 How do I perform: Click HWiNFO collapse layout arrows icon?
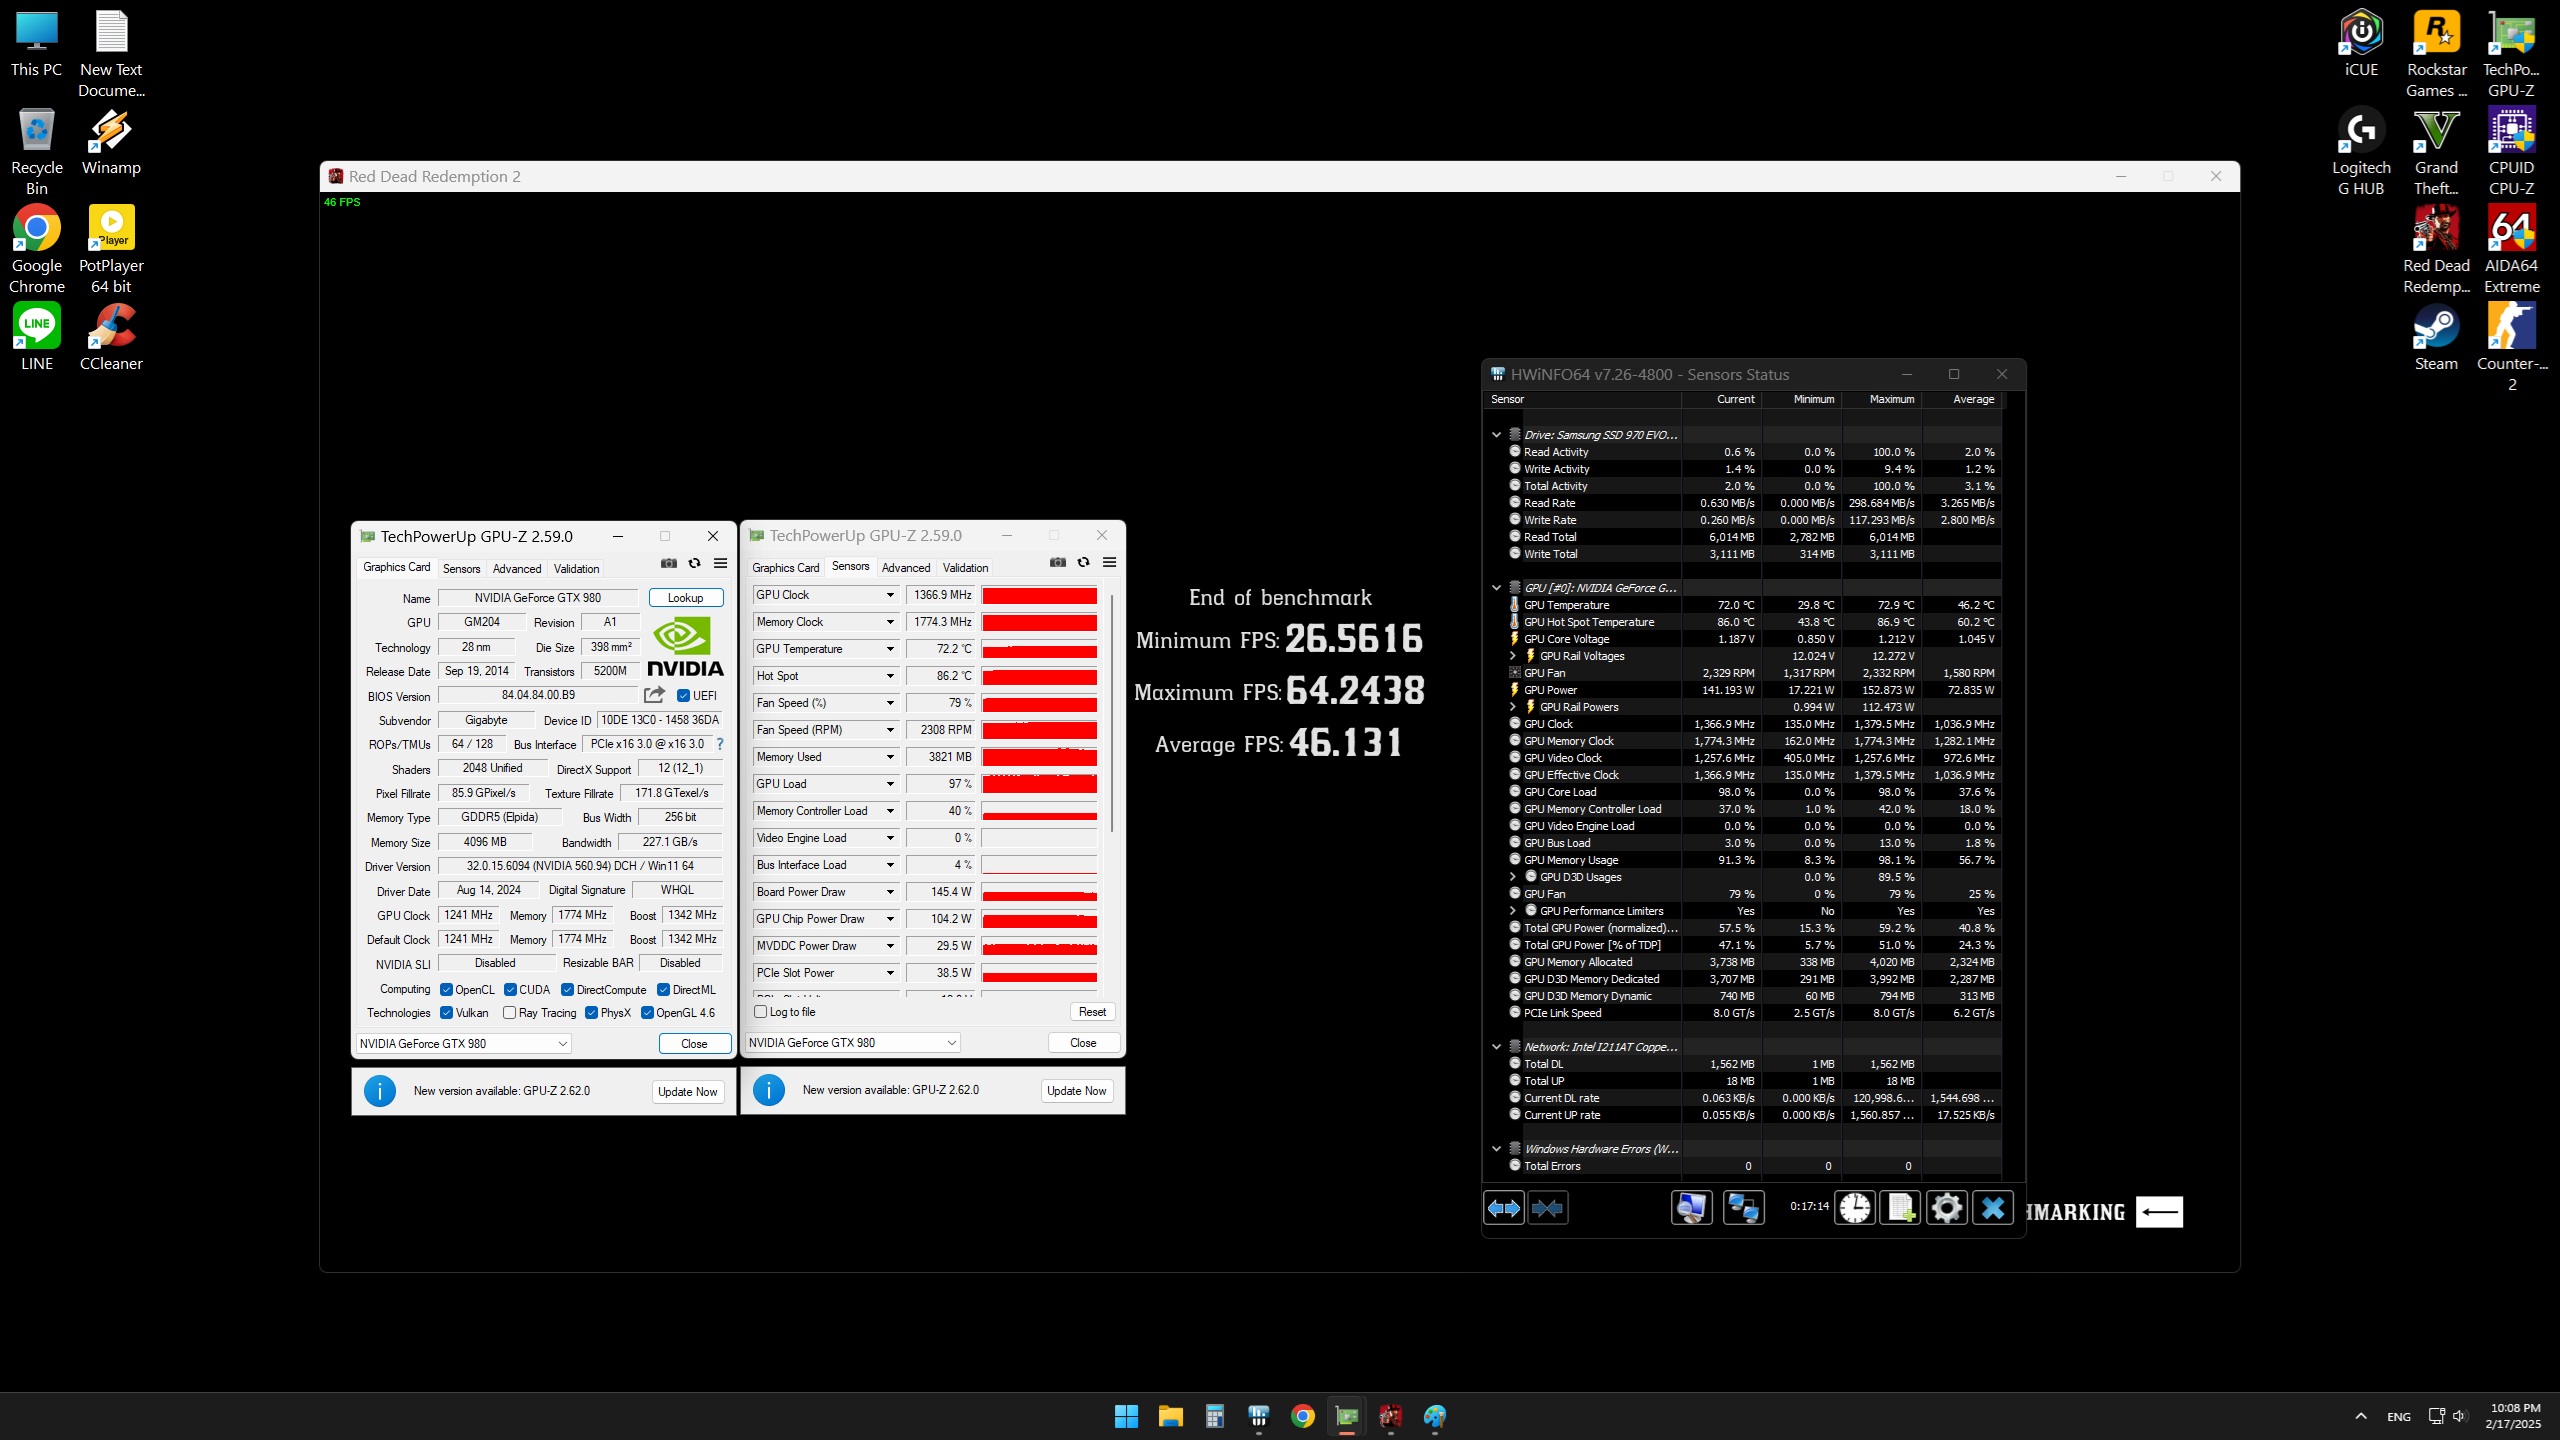pyautogui.click(x=1548, y=1208)
